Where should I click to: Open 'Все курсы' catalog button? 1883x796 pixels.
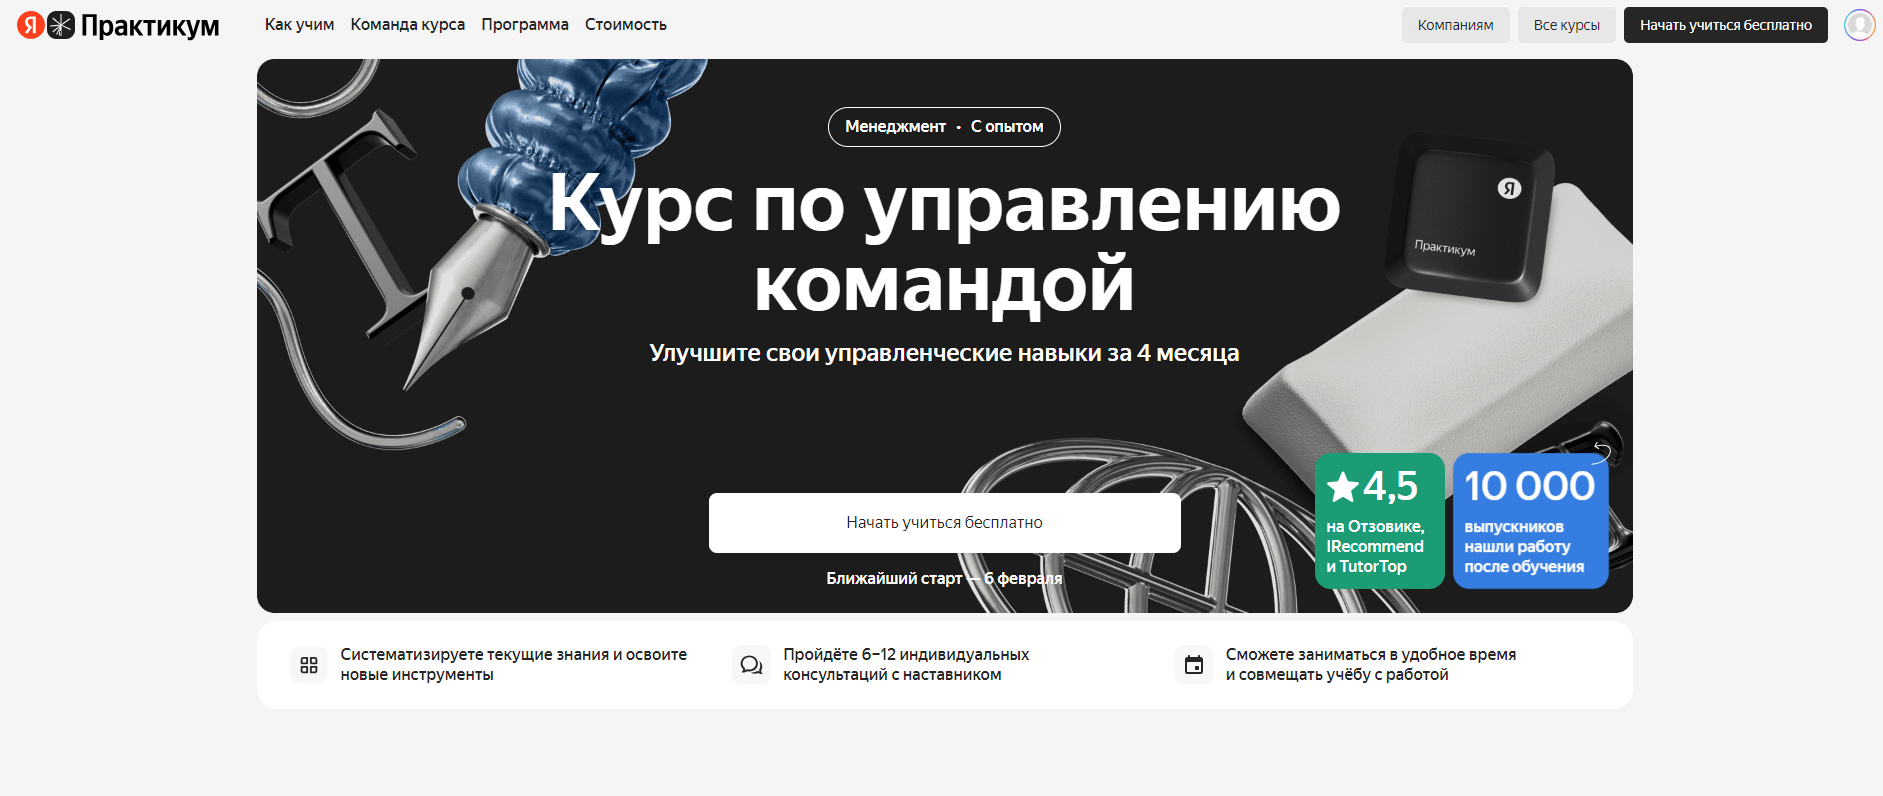pos(1567,25)
